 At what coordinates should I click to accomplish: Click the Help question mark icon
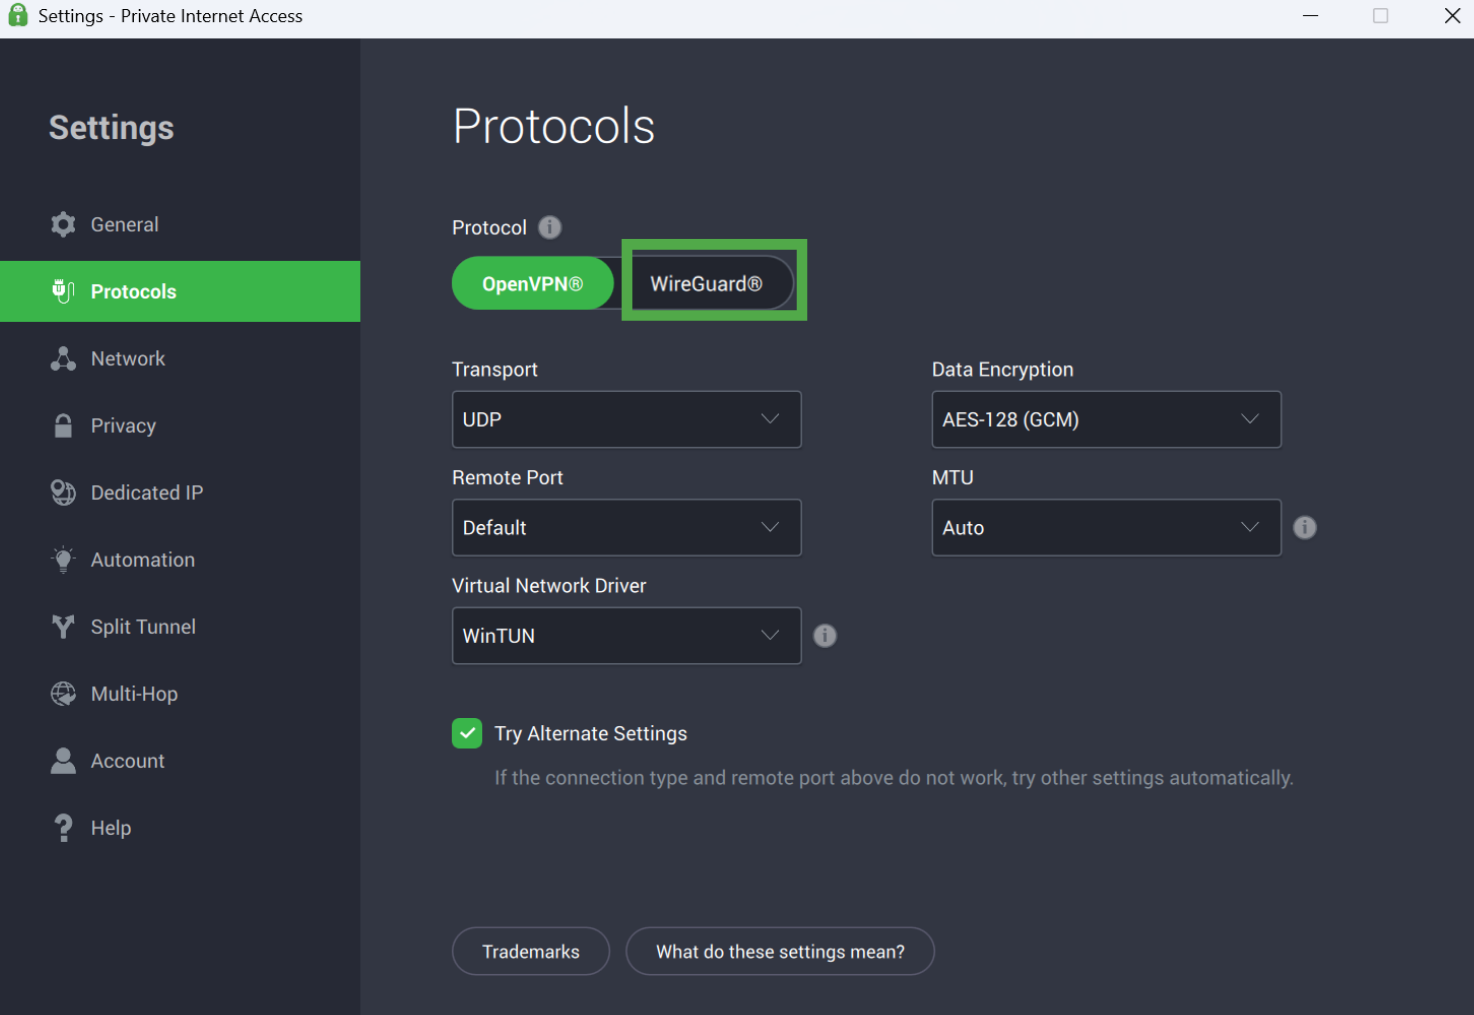tap(63, 827)
